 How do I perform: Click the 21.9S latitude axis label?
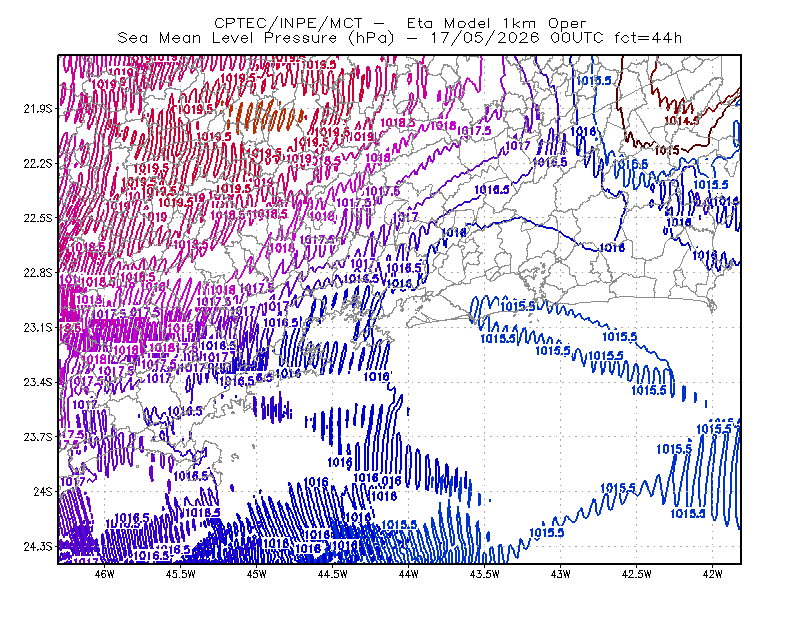coord(38,109)
